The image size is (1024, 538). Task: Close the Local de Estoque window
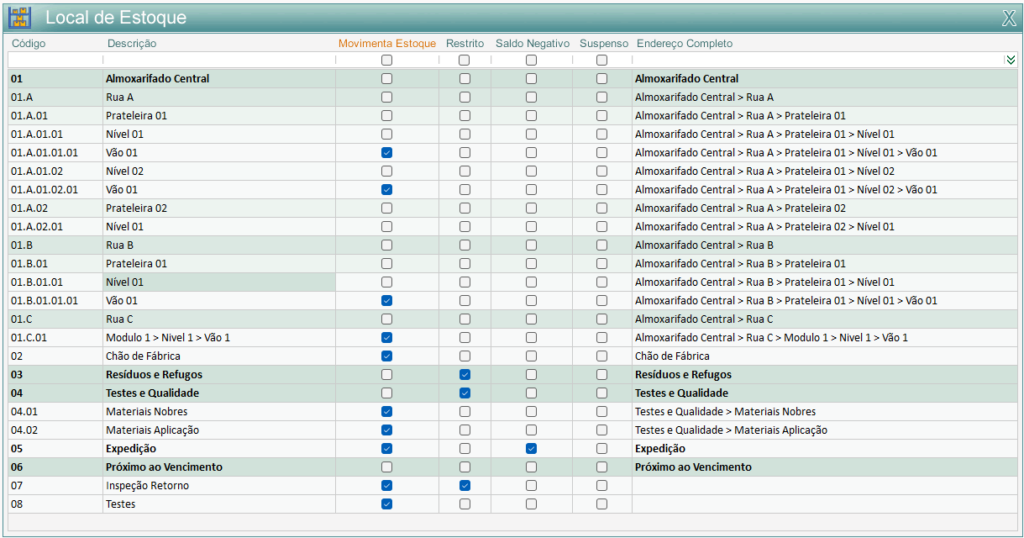pyautogui.click(x=1008, y=18)
